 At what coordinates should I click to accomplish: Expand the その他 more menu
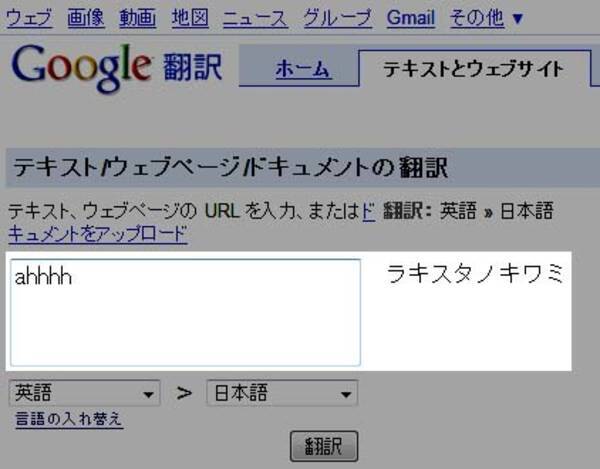point(486,18)
